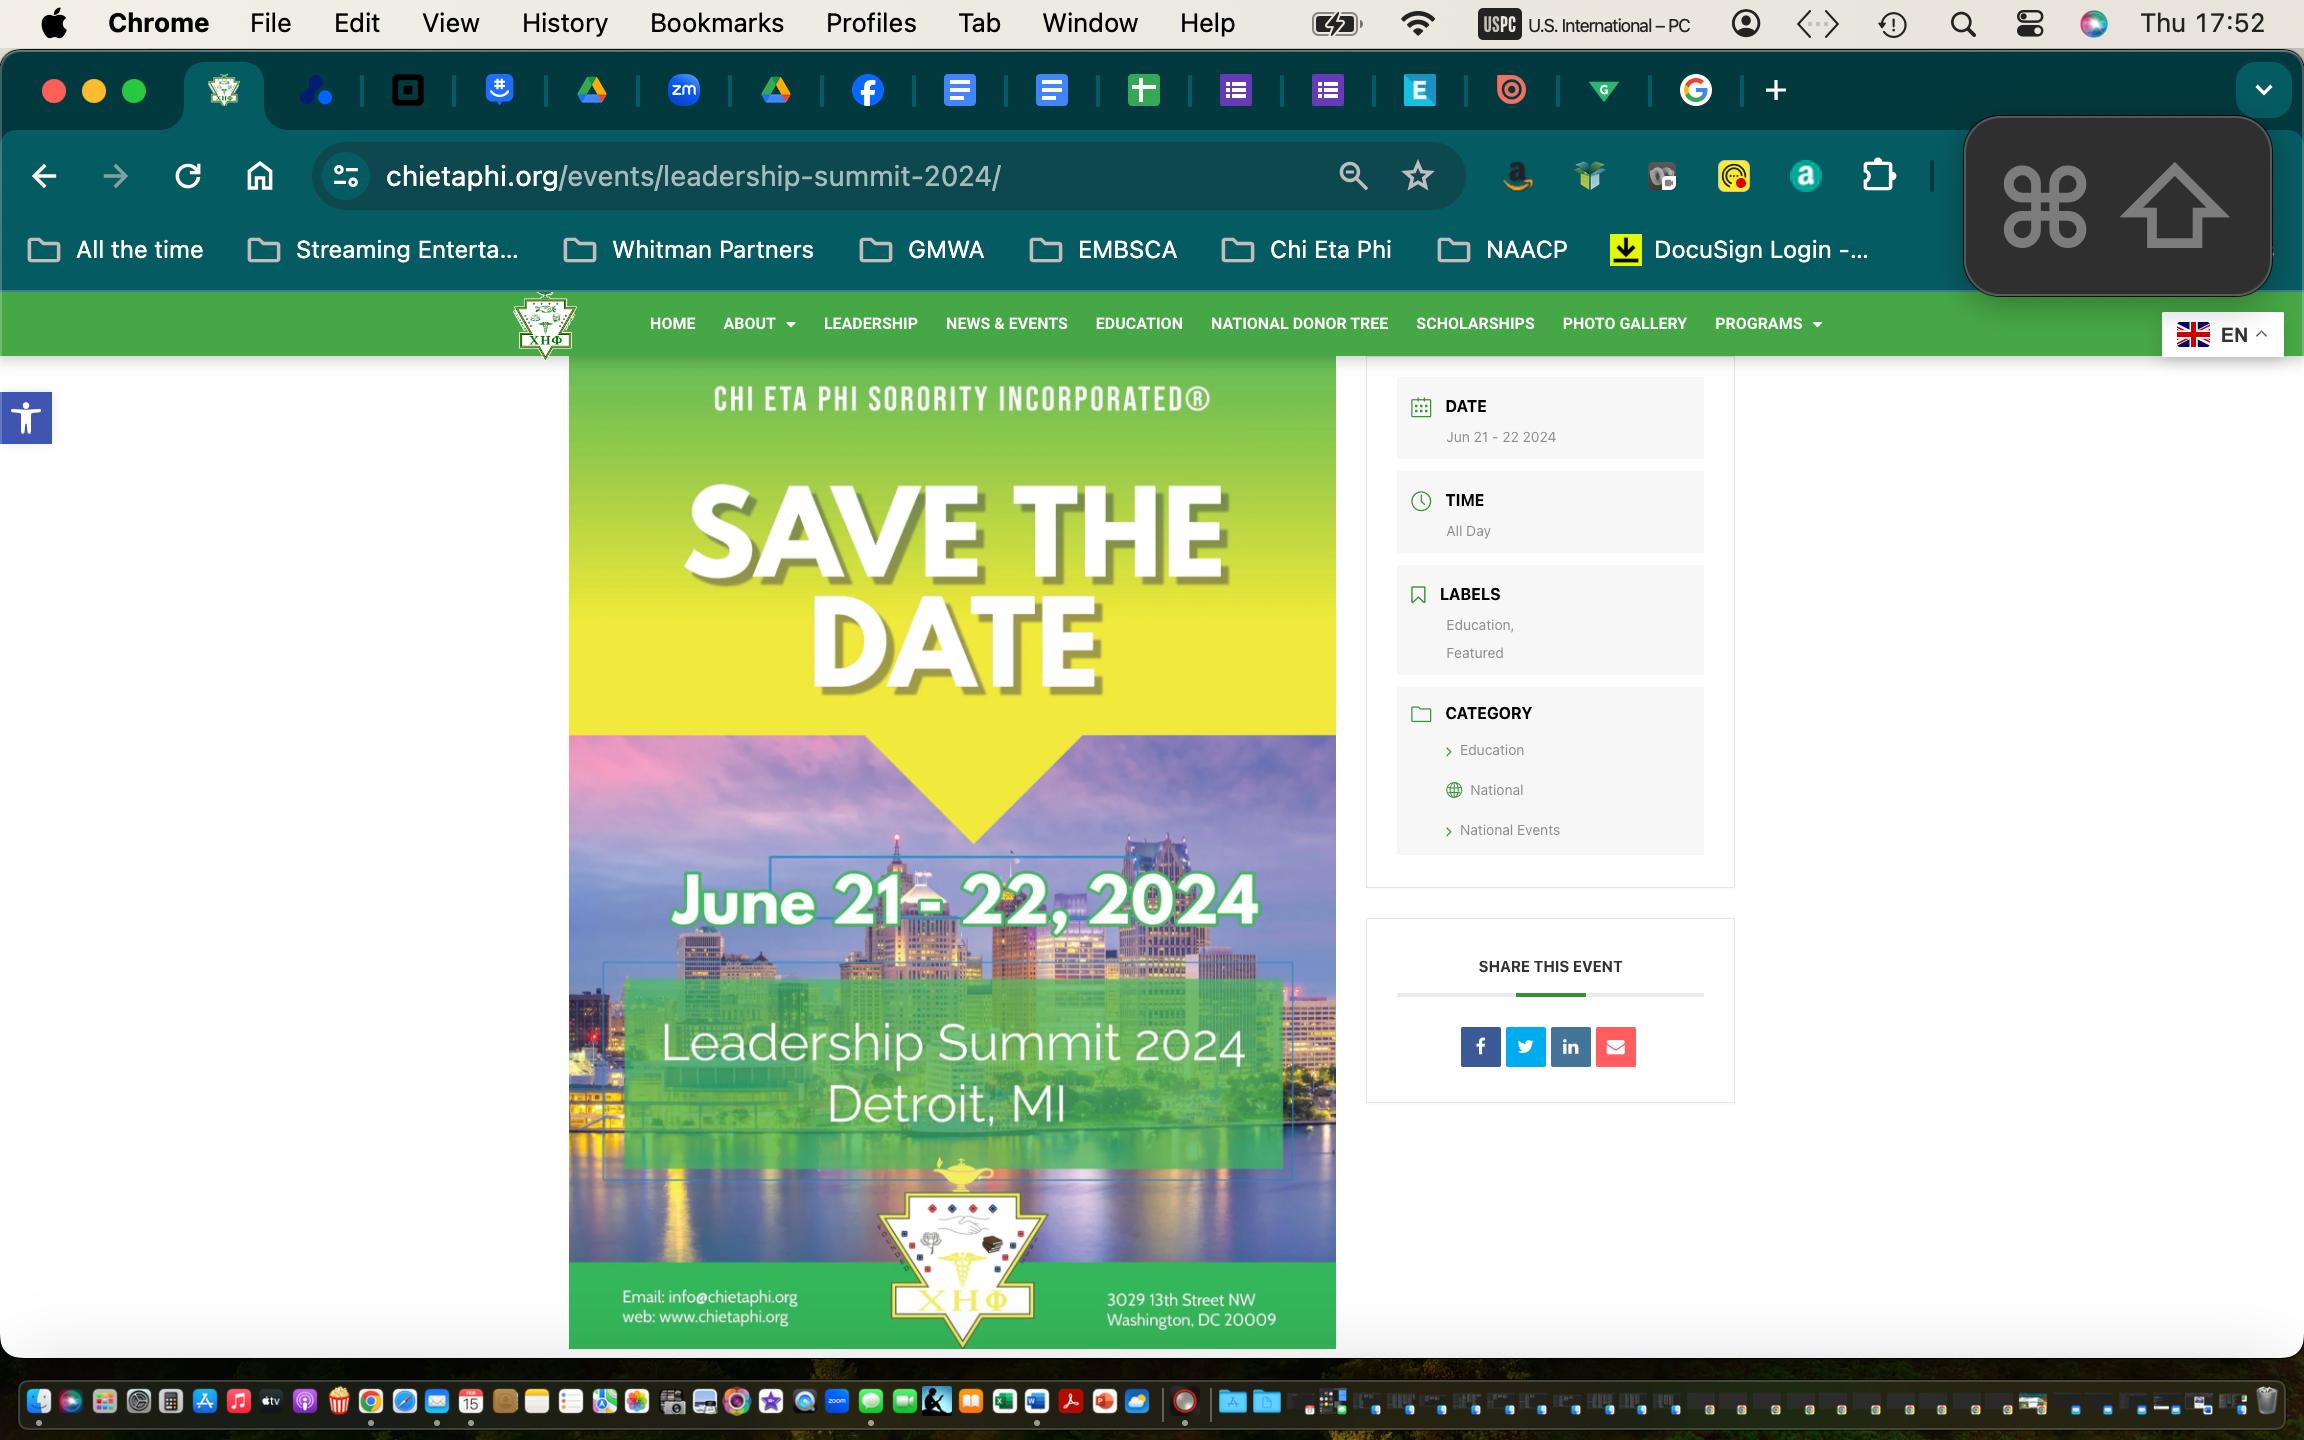Open the EN language selector
Image resolution: width=2304 pixels, height=1440 pixels.
(x=2222, y=335)
